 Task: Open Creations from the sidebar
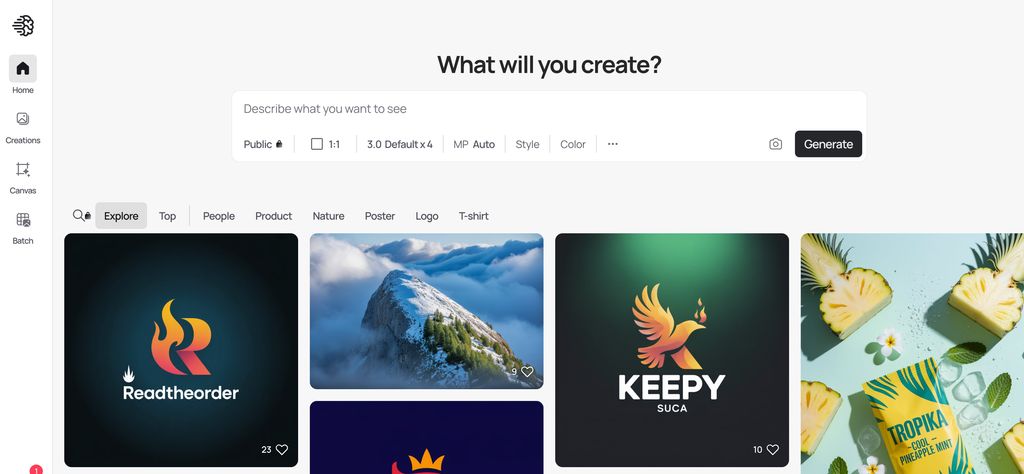23,119
